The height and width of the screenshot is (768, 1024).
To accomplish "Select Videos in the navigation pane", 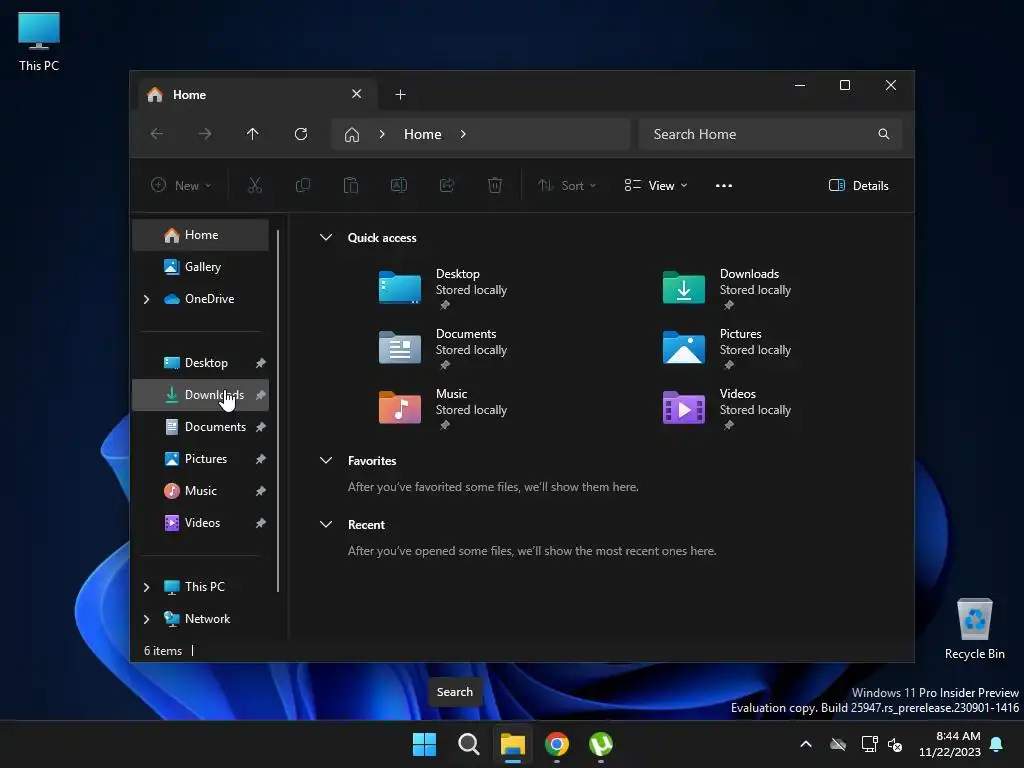I will [200, 523].
